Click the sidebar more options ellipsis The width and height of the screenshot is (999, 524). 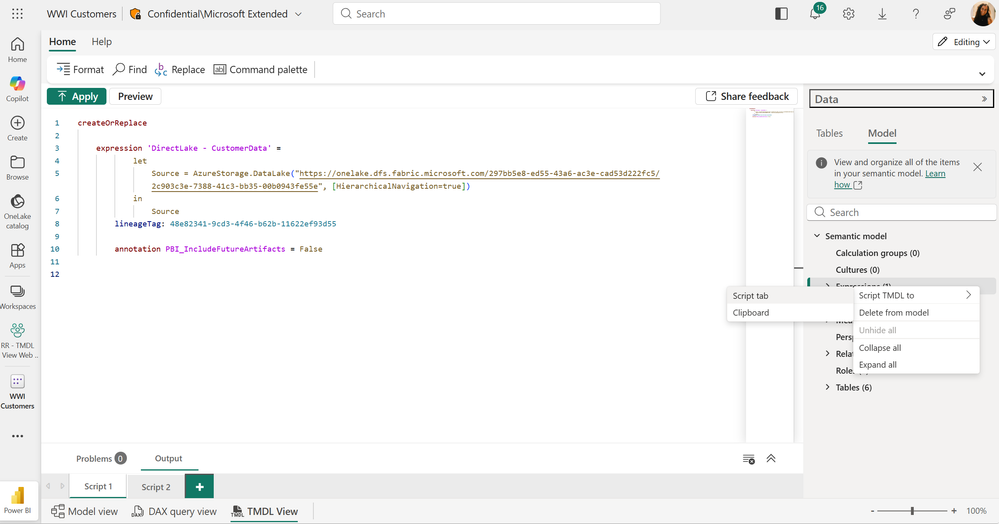coord(17,436)
